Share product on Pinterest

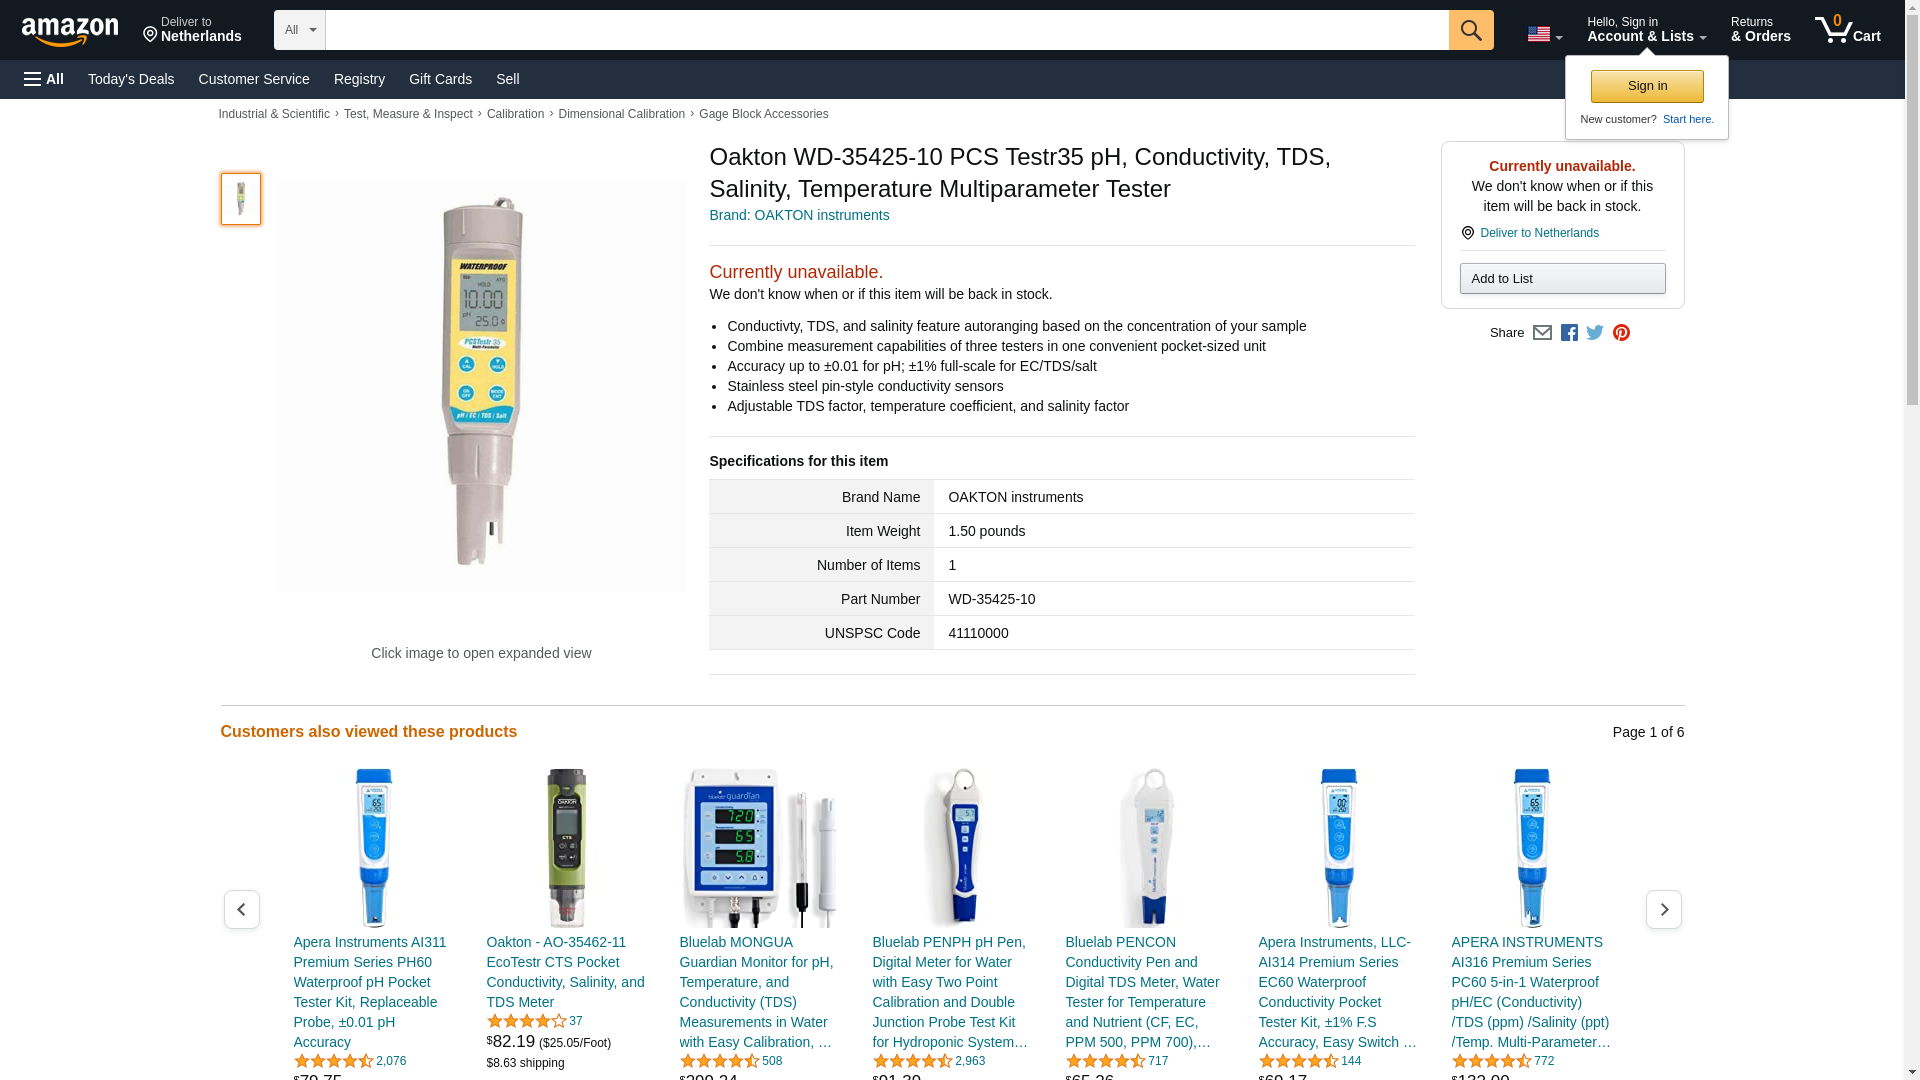(x=1621, y=333)
